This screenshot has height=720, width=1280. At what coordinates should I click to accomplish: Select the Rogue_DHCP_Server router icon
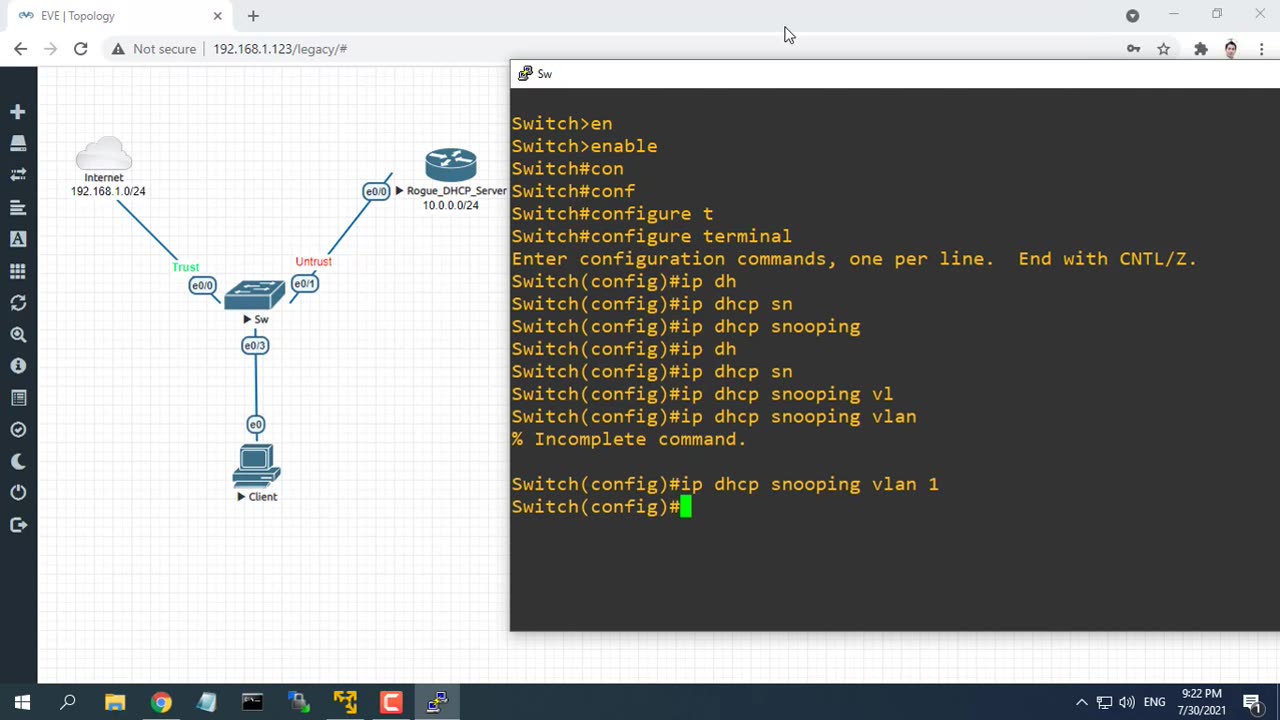[x=450, y=165]
